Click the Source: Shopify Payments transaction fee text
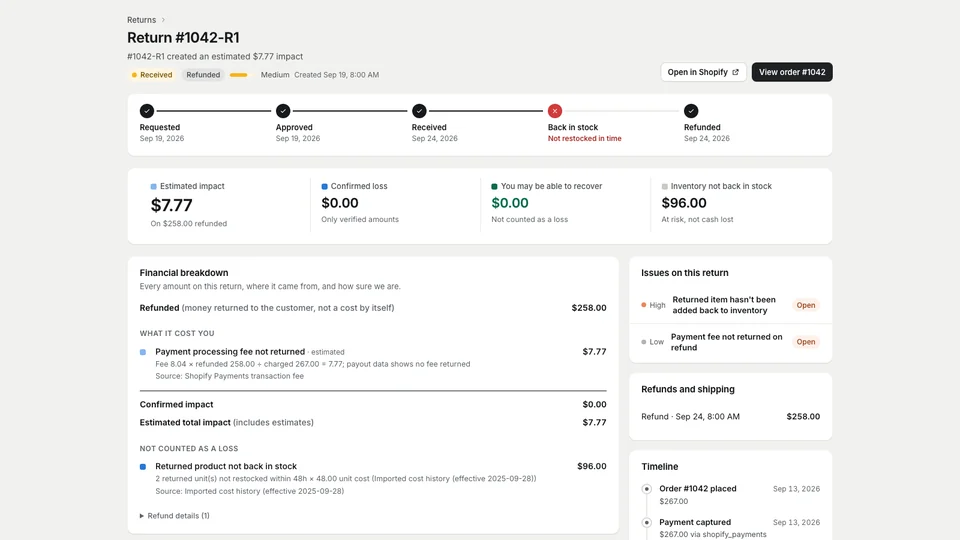Viewport: 960px width, 540px height. point(230,376)
